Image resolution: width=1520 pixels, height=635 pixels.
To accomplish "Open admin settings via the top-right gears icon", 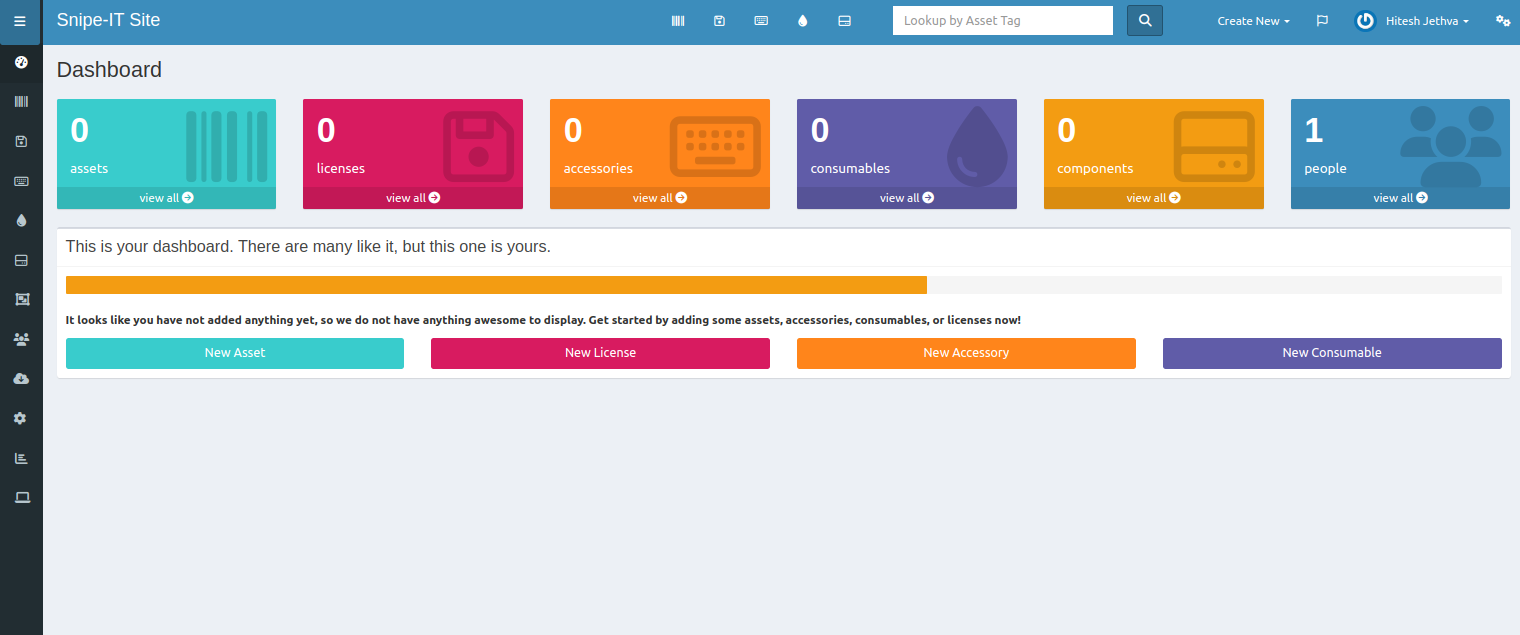I will click(x=1502, y=21).
